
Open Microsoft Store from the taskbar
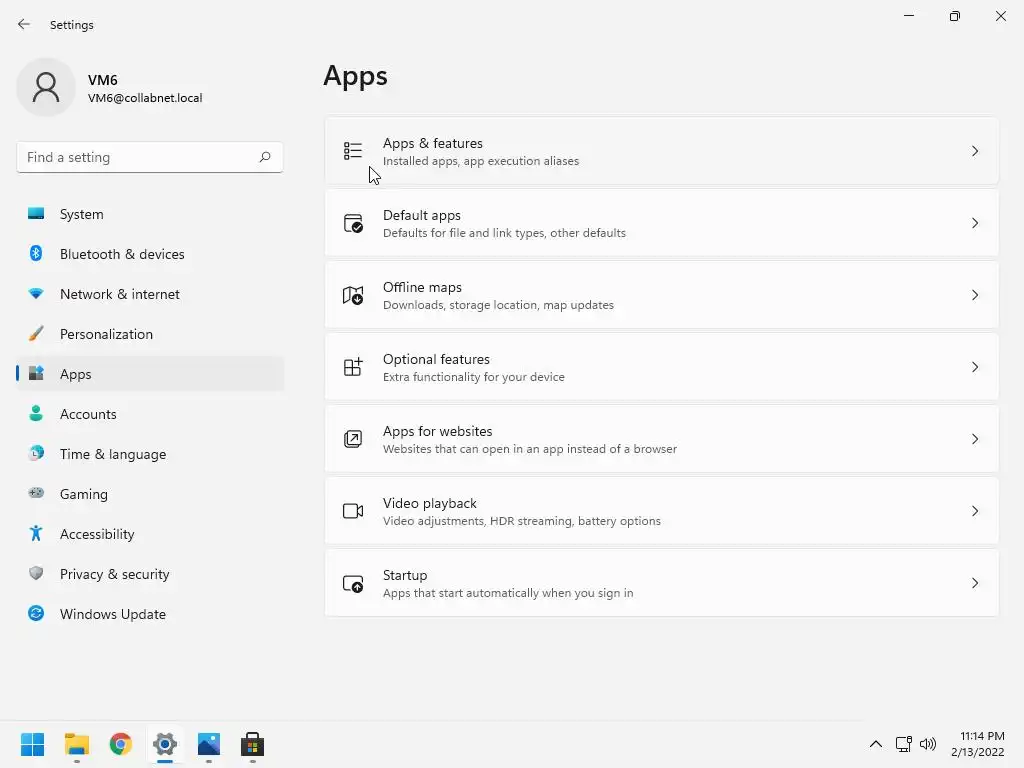(253, 744)
